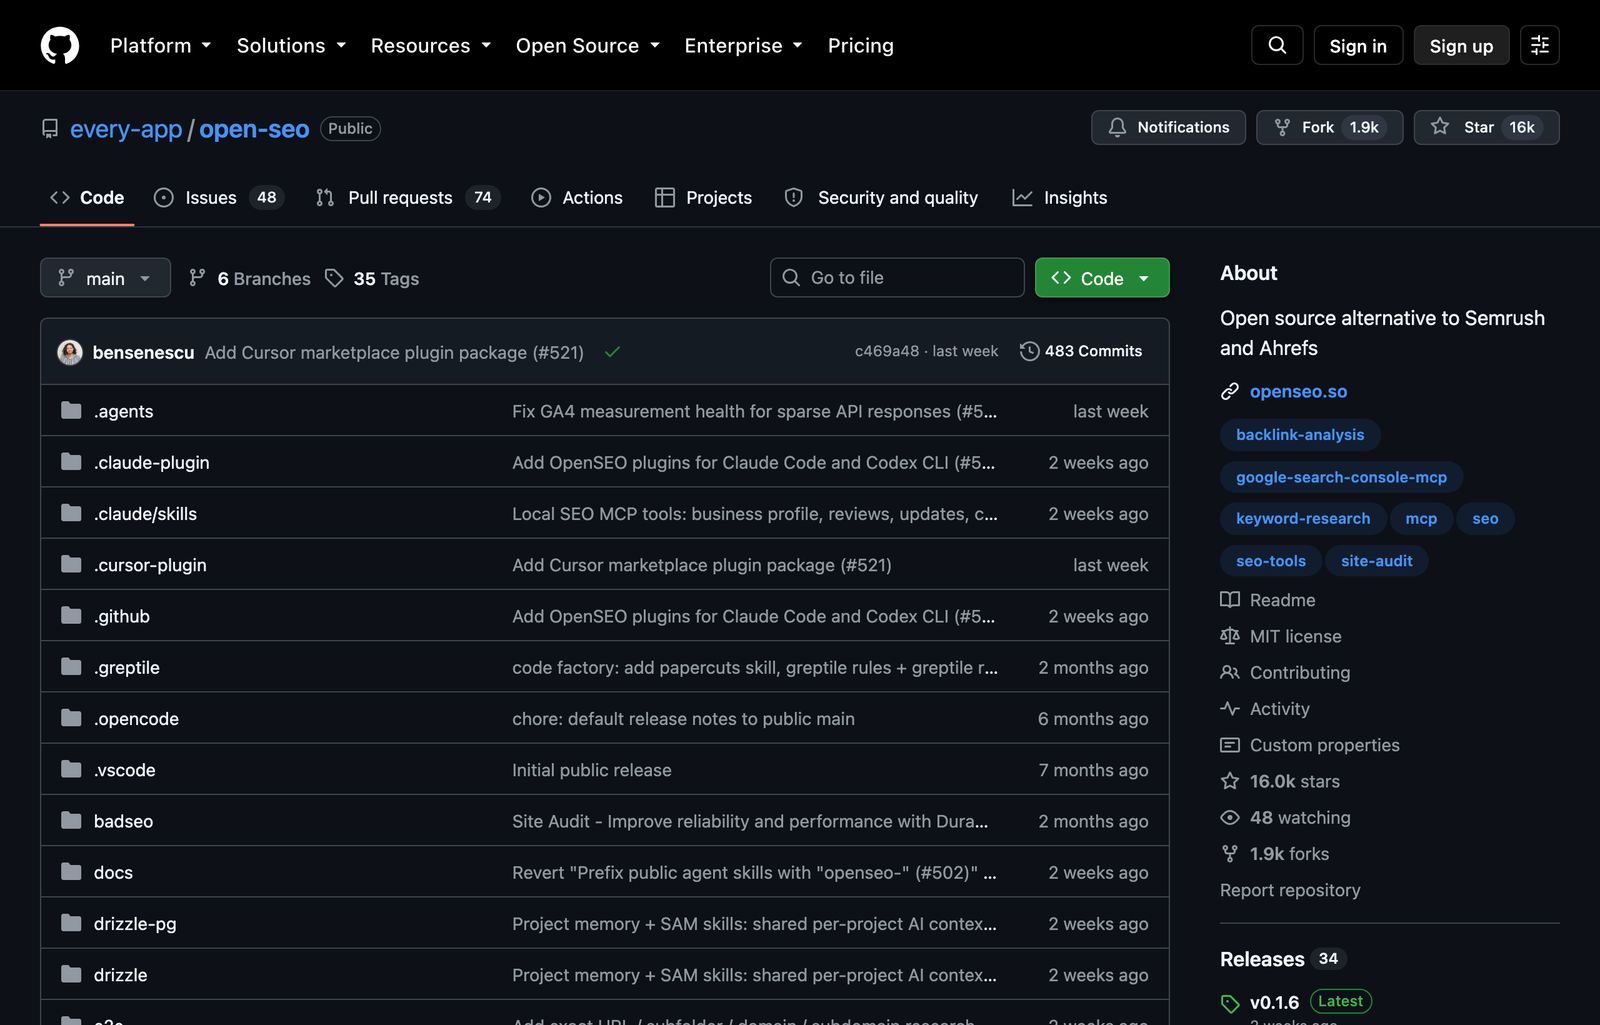The height and width of the screenshot is (1025, 1600).
Task: Click the search magnifier icon in header
Action: (x=1277, y=45)
